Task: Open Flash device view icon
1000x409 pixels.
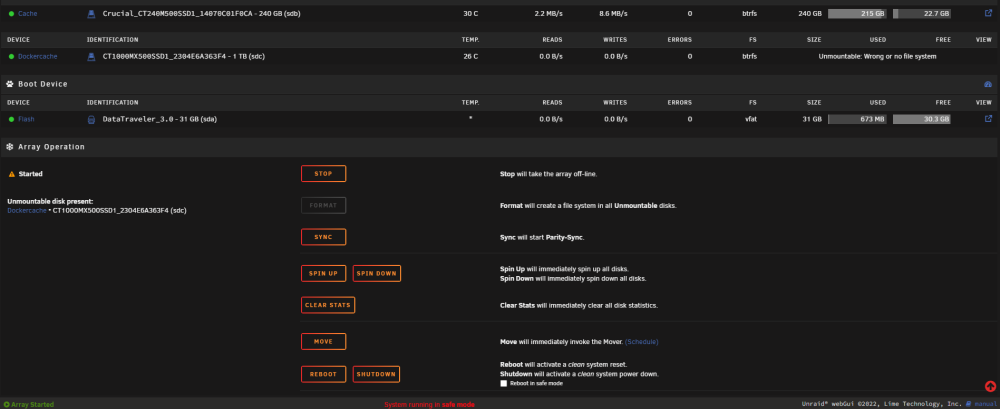Action: (989, 119)
